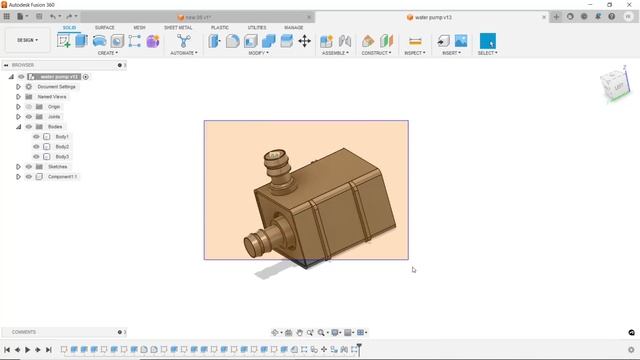Click the Insert Derive icon
The image size is (640, 360).
coord(443,41)
